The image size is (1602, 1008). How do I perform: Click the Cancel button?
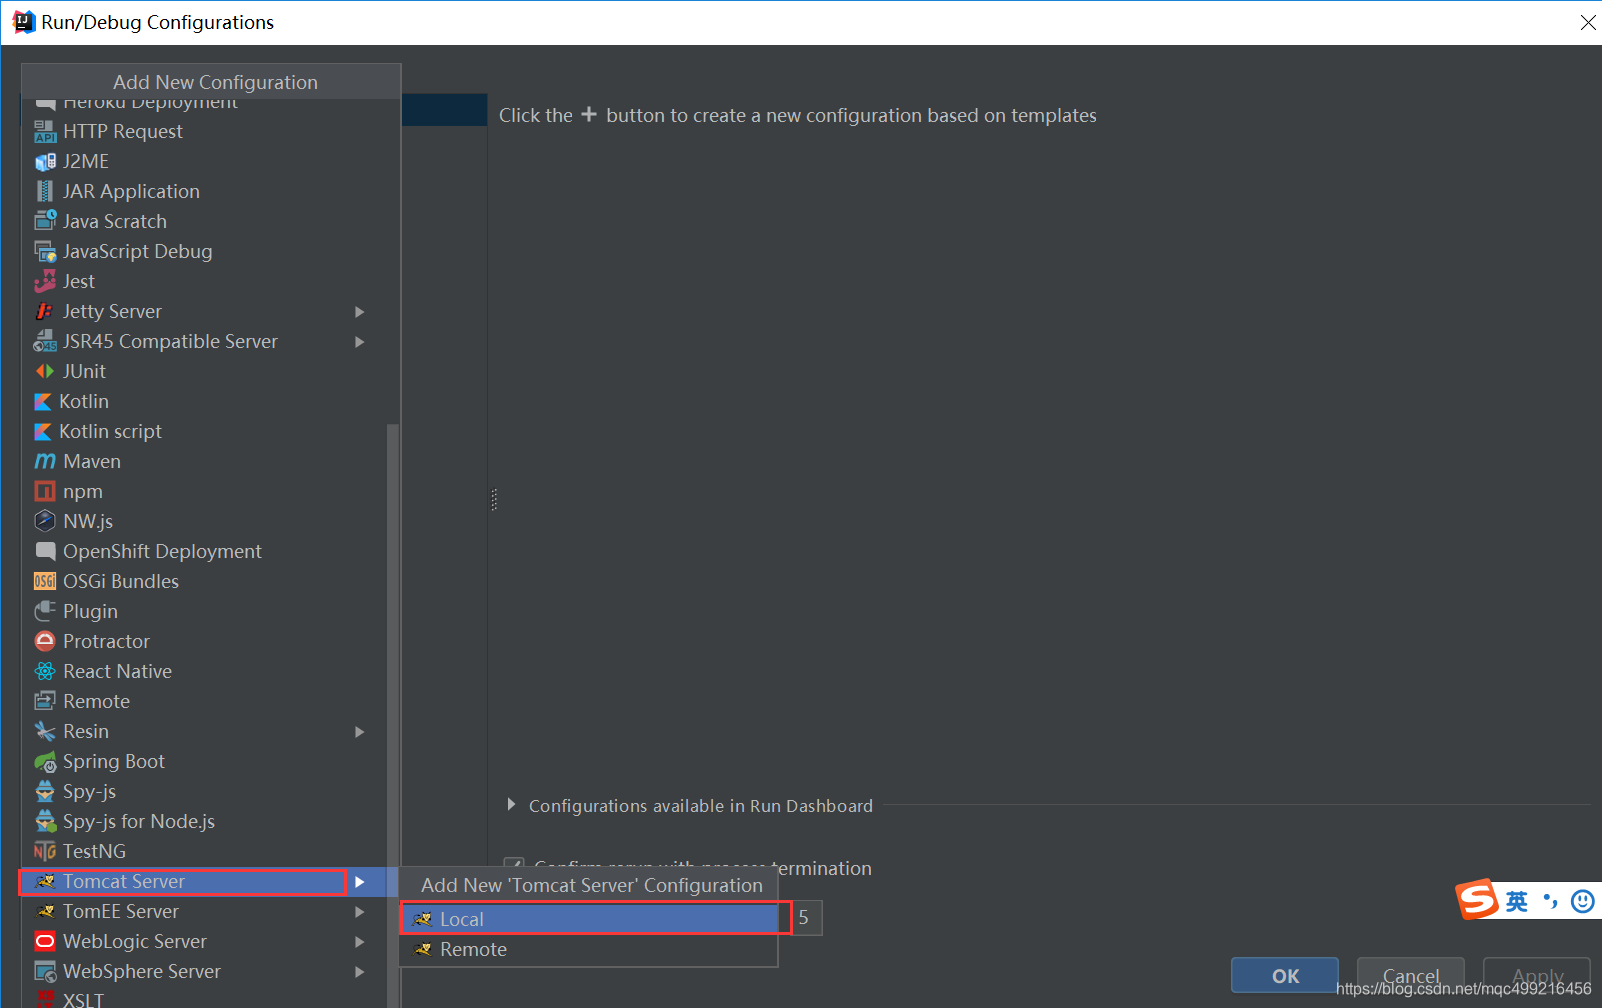pyautogui.click(x=1411, y=975)
